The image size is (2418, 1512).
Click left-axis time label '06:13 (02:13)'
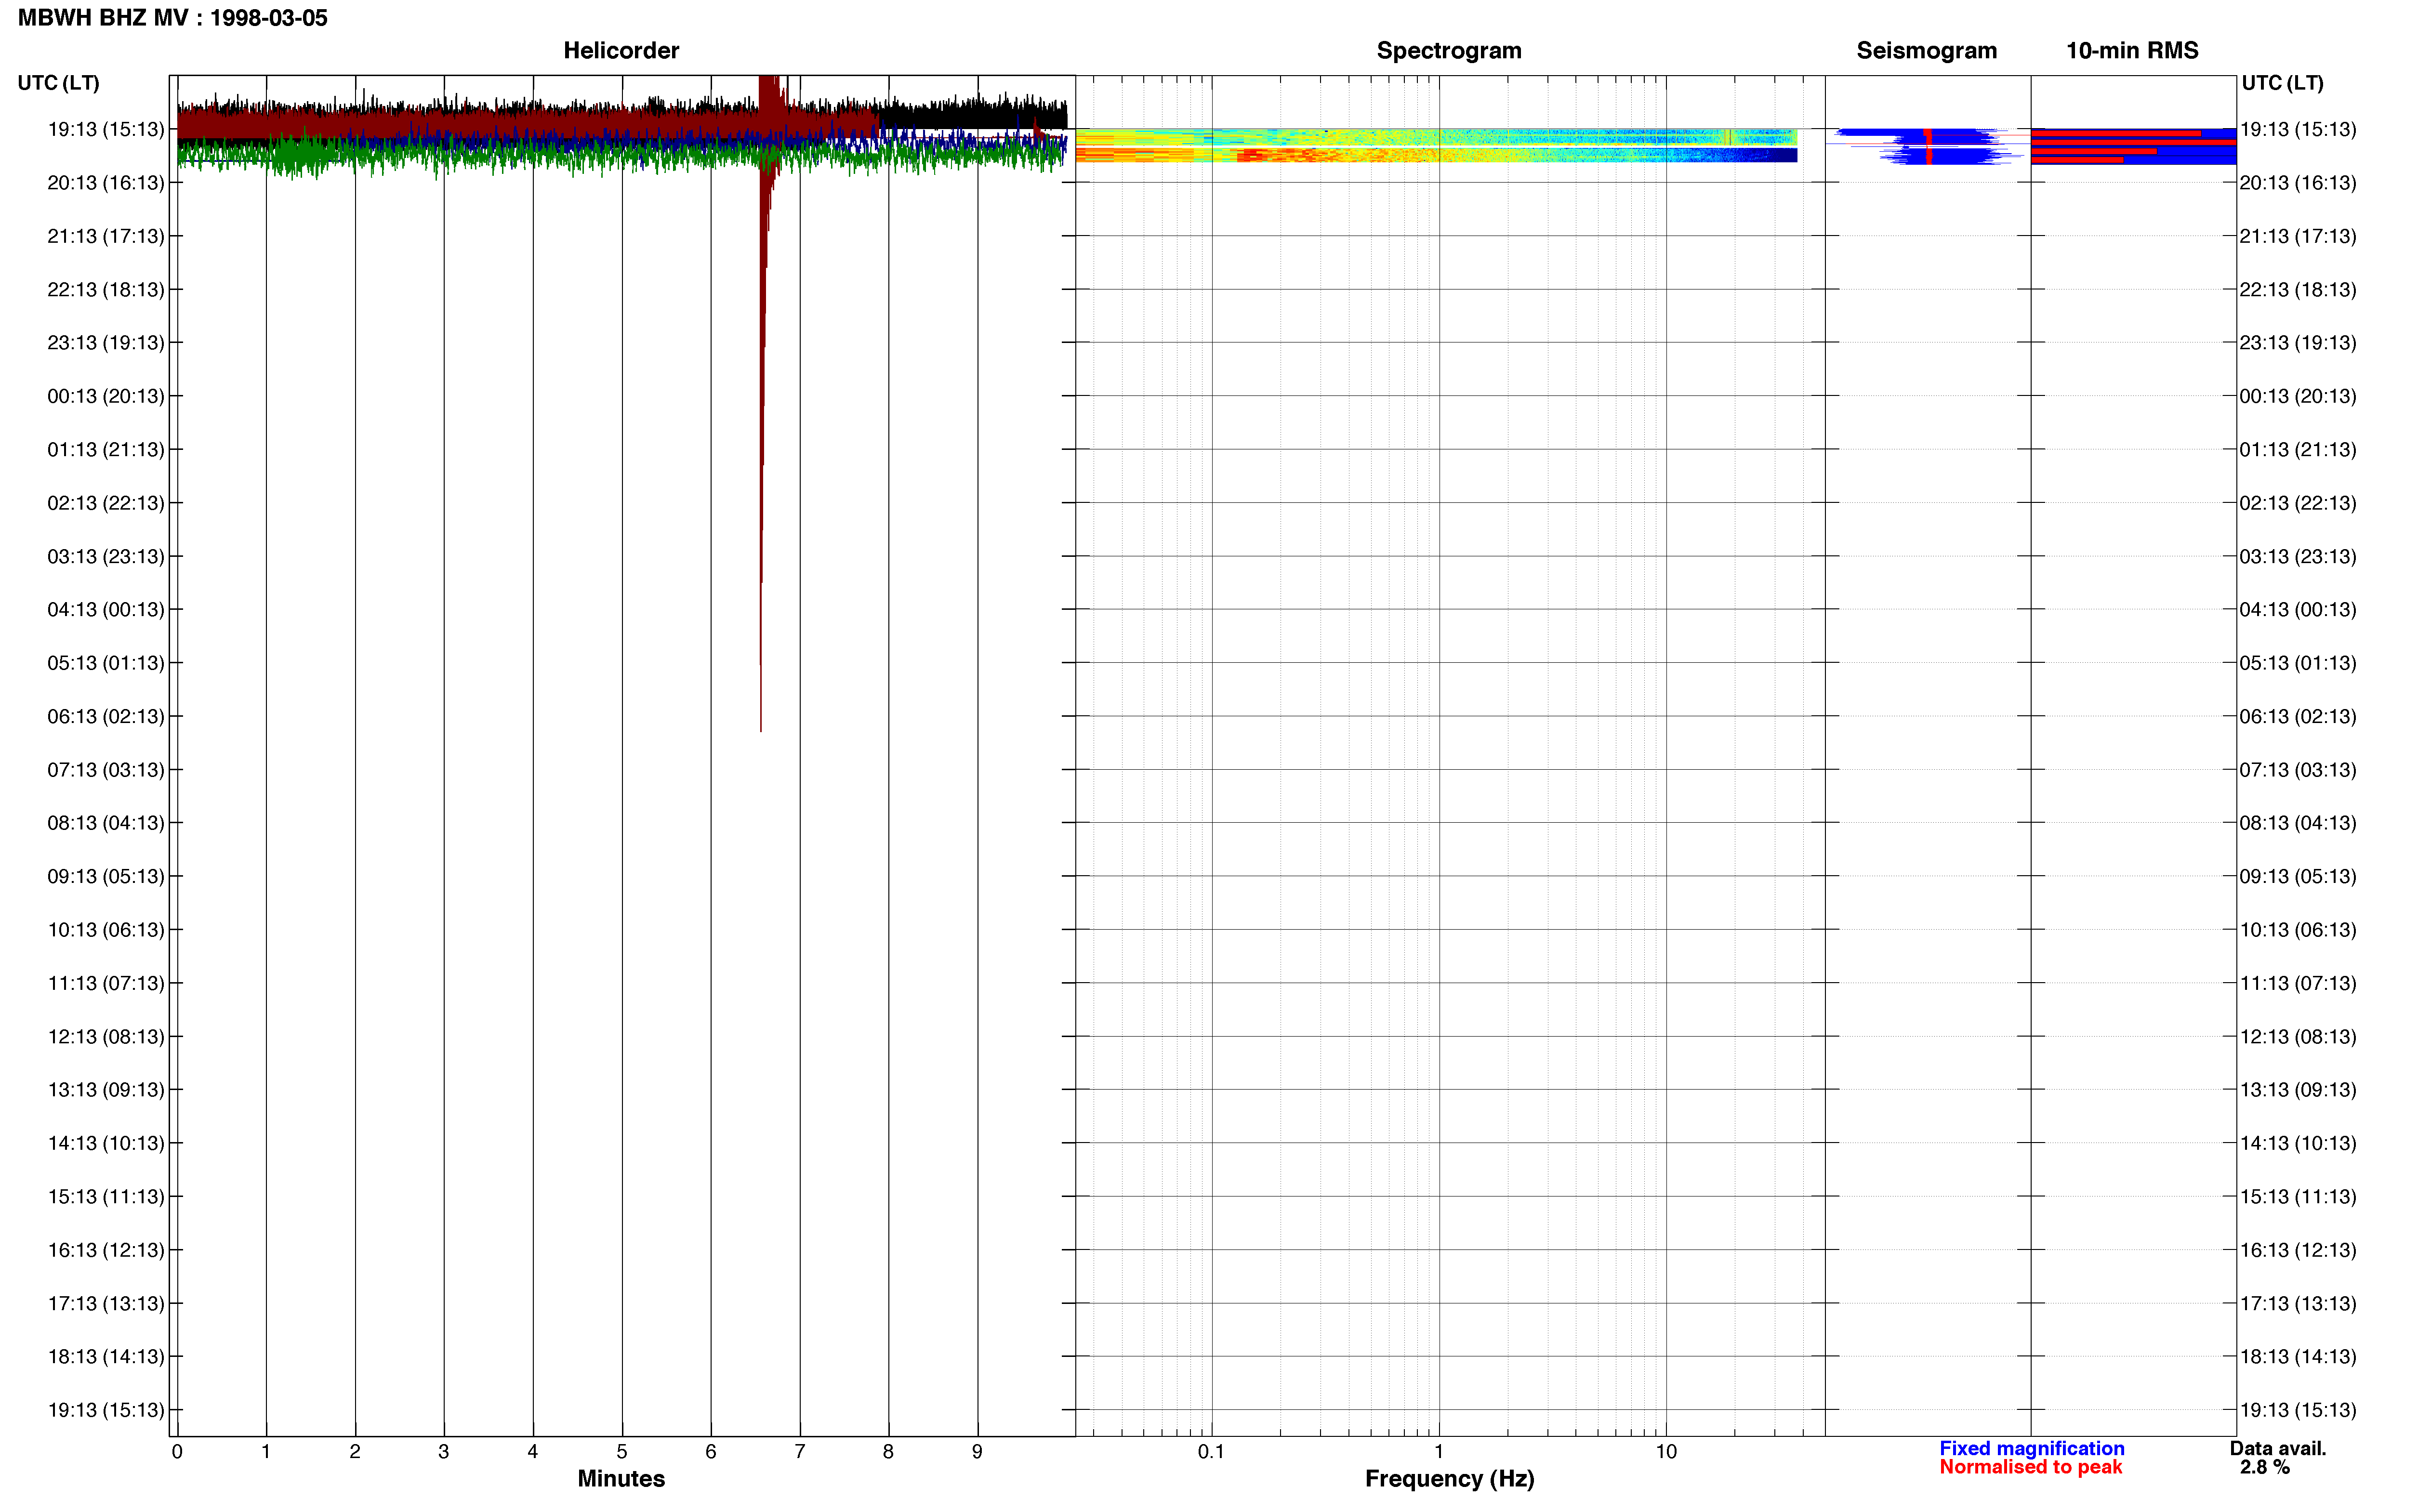[105, 716]
